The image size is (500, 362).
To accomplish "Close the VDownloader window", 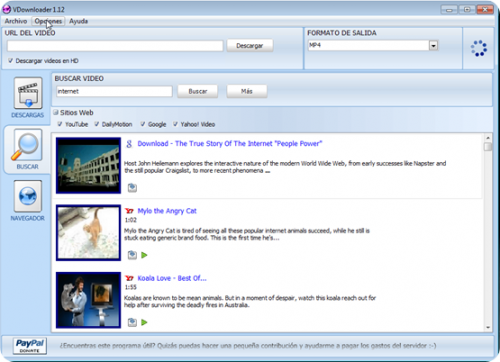I will tap(485, 10).
